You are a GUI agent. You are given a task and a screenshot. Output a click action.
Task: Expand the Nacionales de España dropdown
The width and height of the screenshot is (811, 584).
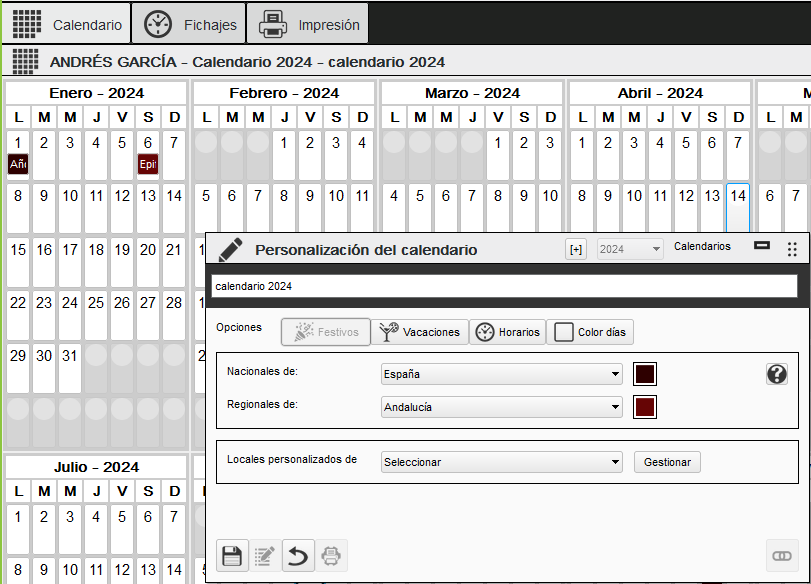502,375
